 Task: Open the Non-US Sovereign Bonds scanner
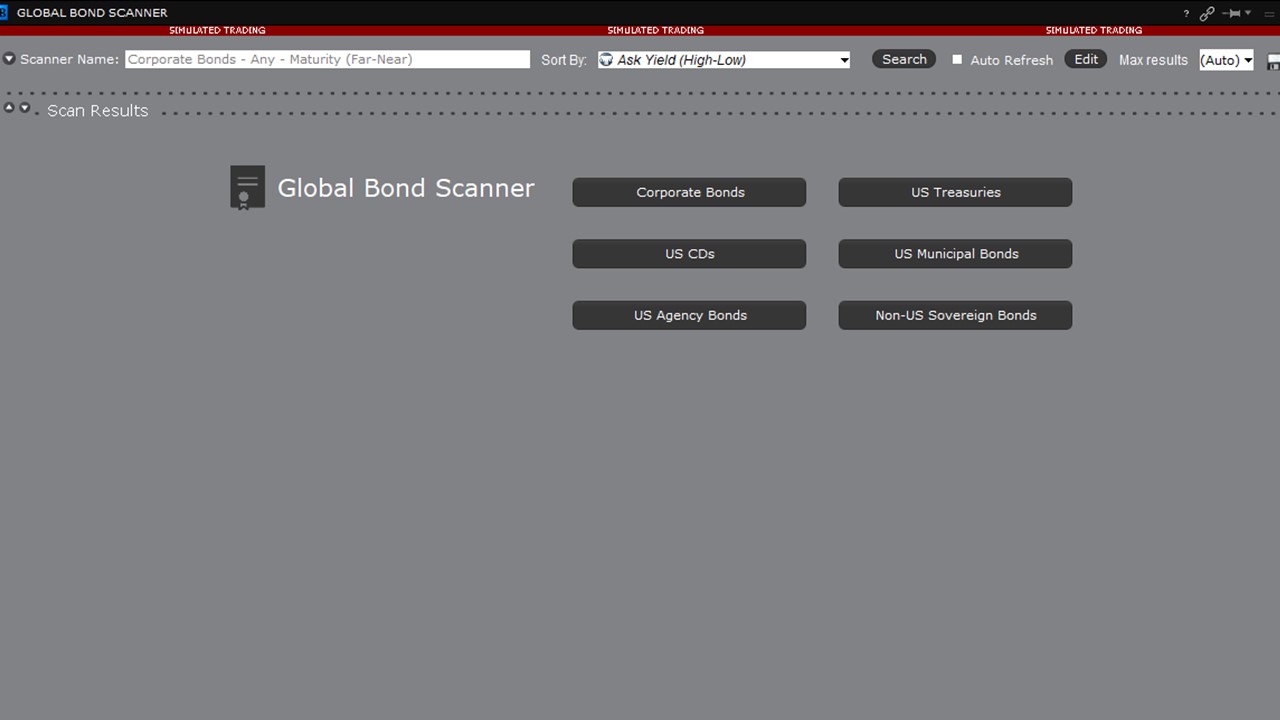tap(955, 315)
